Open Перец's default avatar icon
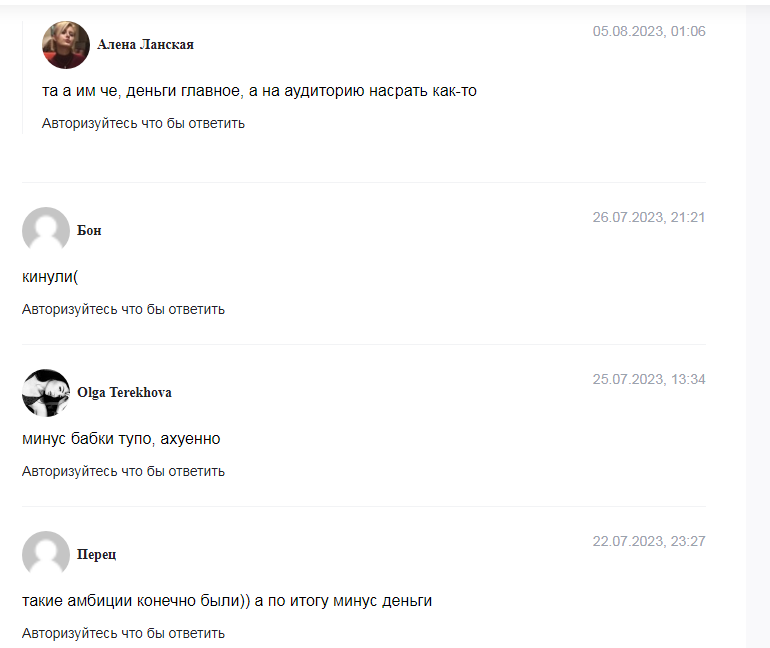Viewport: 770px width, 648px height. tap(46, 554)
